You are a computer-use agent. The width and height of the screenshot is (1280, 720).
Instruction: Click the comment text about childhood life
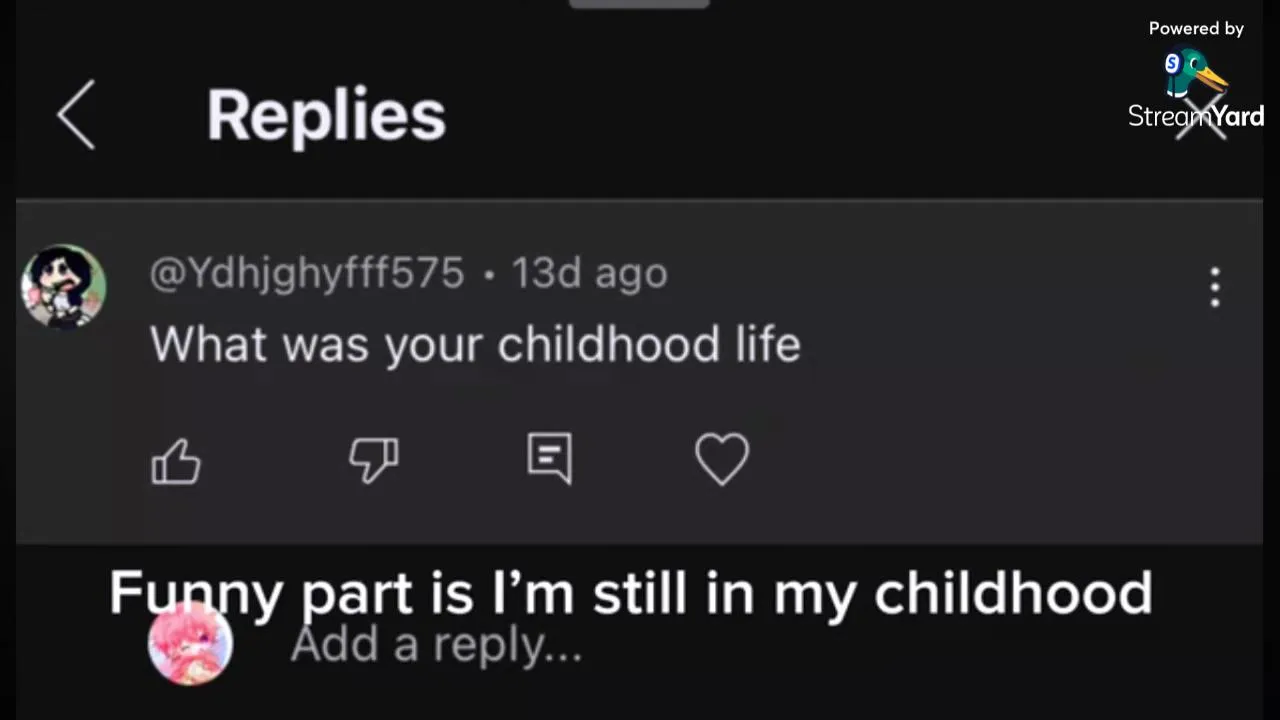tap(475, 345)
